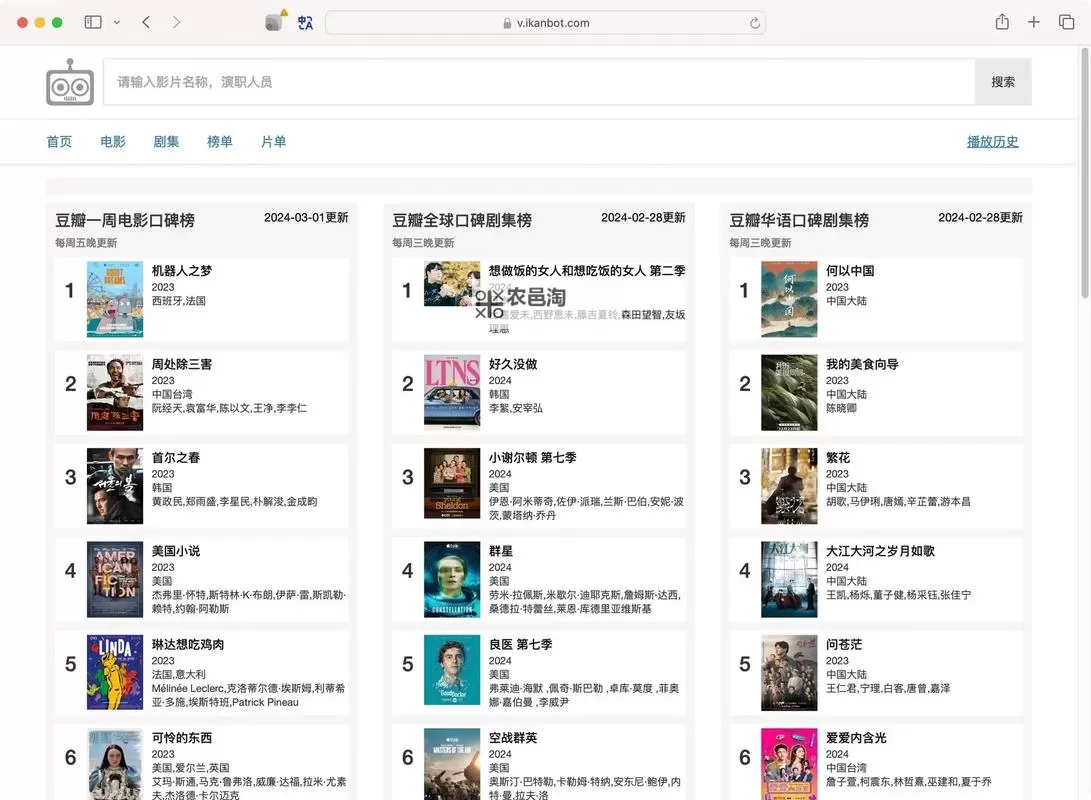Viewport: 1091px width, 800px height.
Task: Select the 剧集 navigation tab
Action: click(166, 141)
